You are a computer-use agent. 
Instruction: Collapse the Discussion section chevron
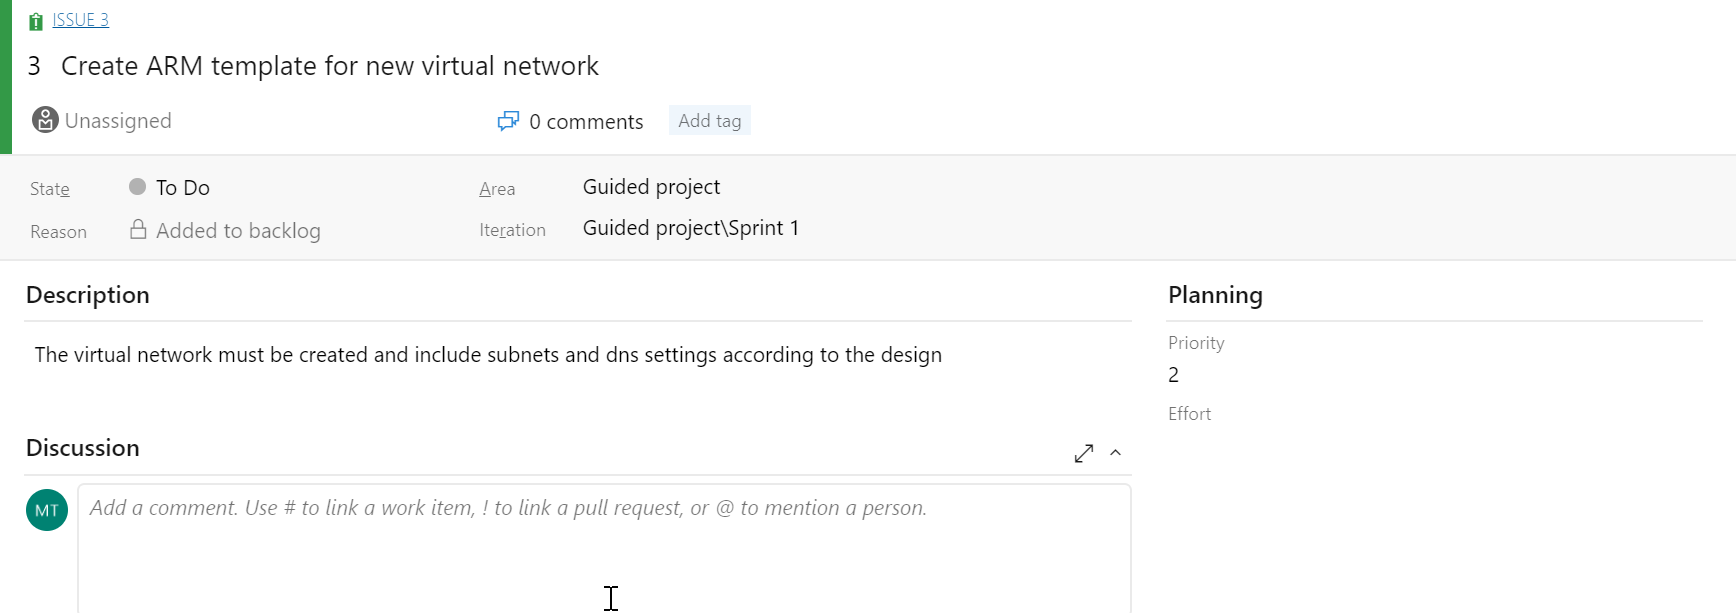[1116, 453]
